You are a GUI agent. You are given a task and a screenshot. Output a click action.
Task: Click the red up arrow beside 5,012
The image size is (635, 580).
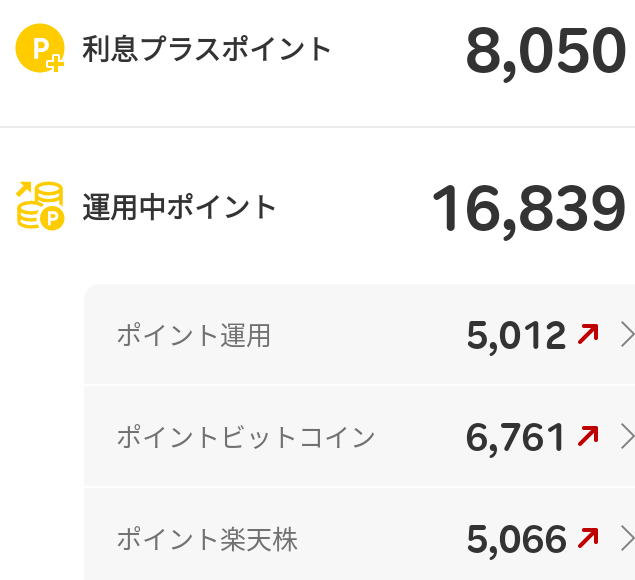588,335
